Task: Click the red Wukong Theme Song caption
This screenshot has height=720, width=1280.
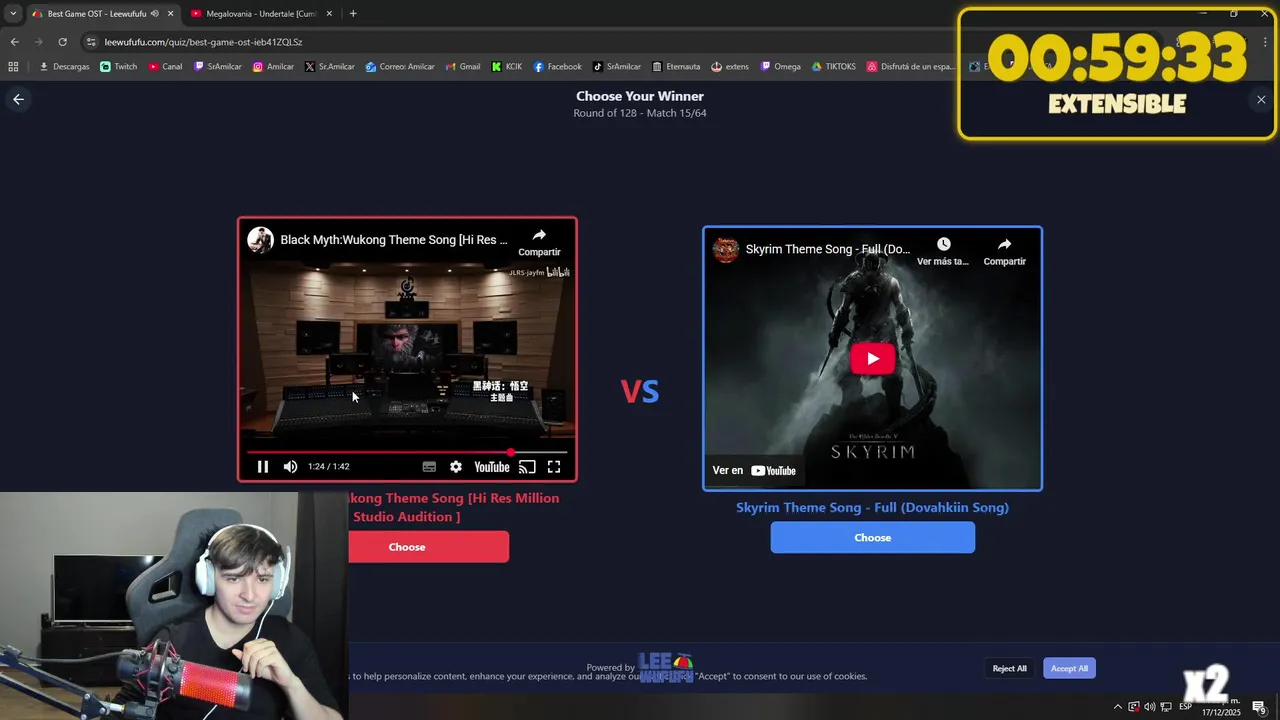Action: pyautogui.click(x=453, y=507)
